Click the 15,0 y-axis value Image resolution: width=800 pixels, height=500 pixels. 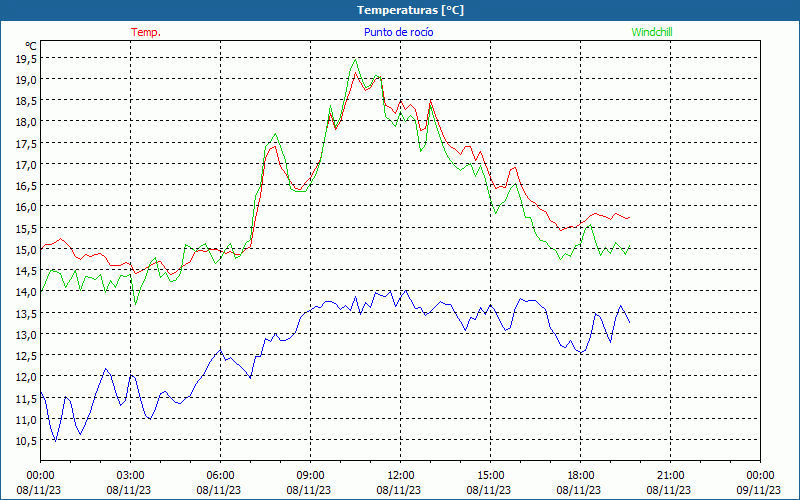(x=26, y=249)
